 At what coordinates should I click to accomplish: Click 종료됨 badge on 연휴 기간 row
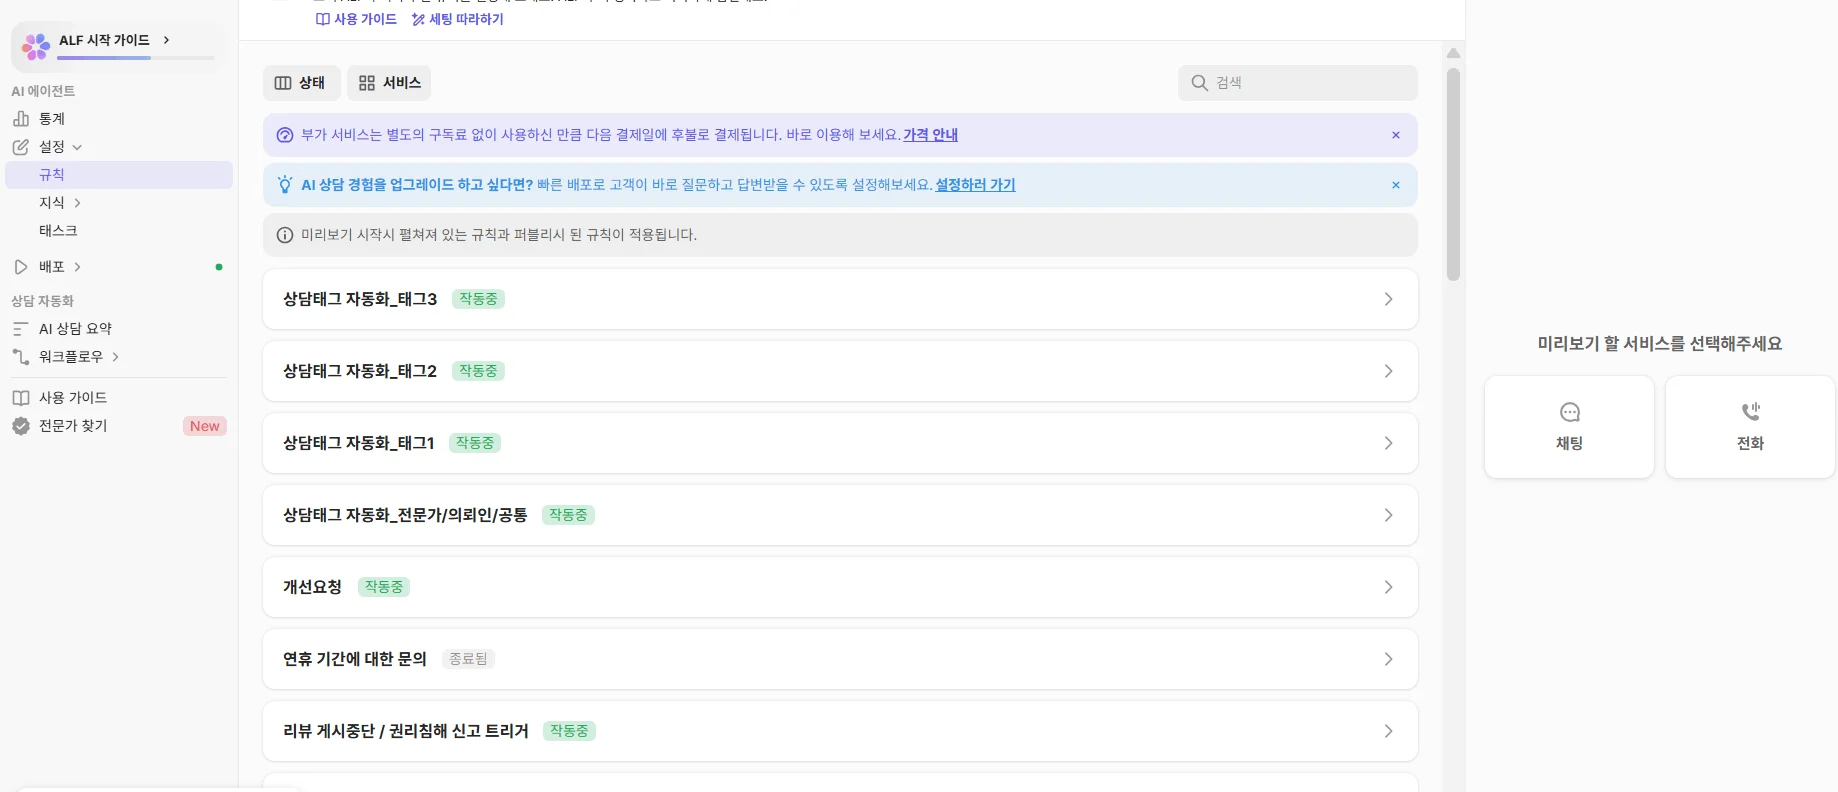pos(468,659)
